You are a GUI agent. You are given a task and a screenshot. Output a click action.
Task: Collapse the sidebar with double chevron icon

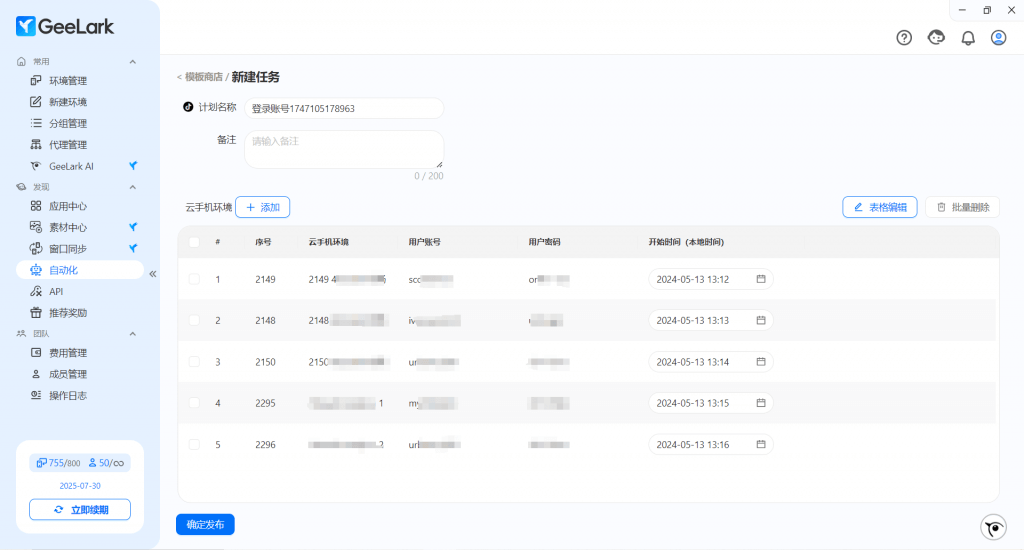[x=153, y=273]
